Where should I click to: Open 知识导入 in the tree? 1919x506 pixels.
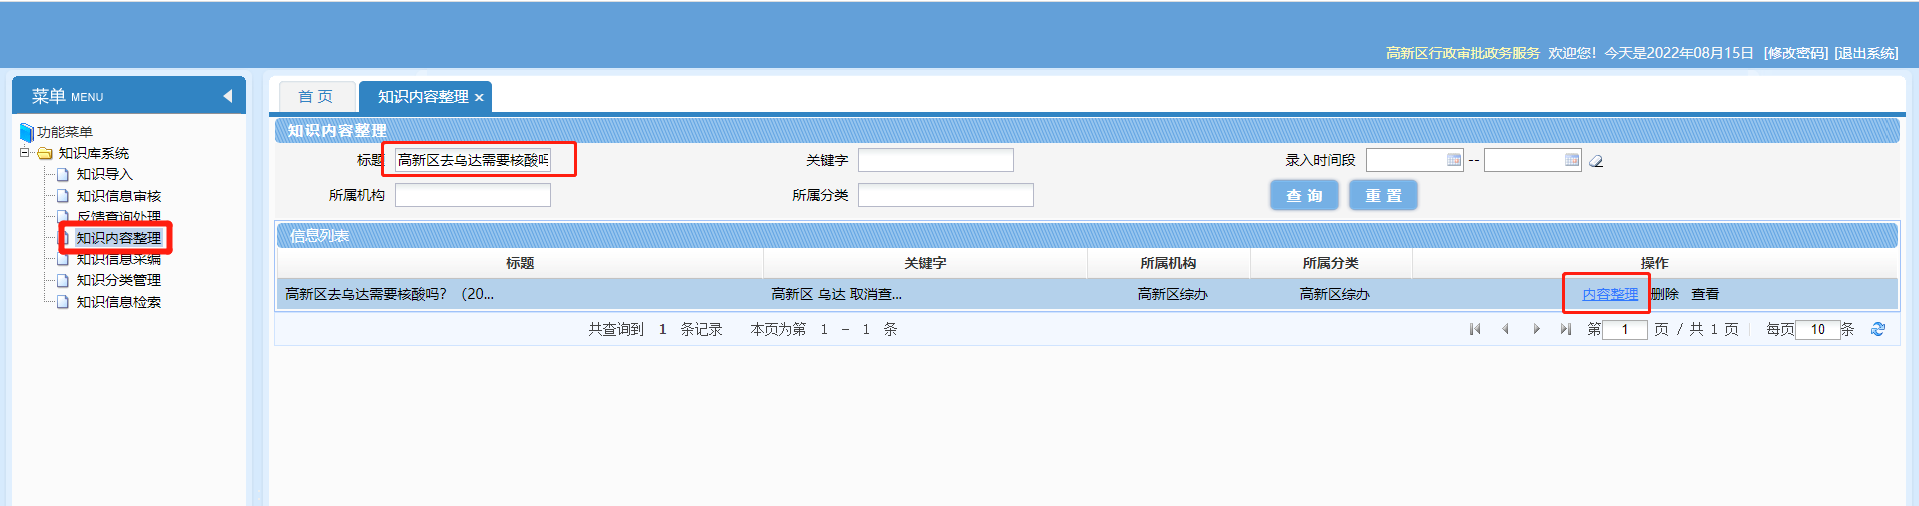coord(105,174)
